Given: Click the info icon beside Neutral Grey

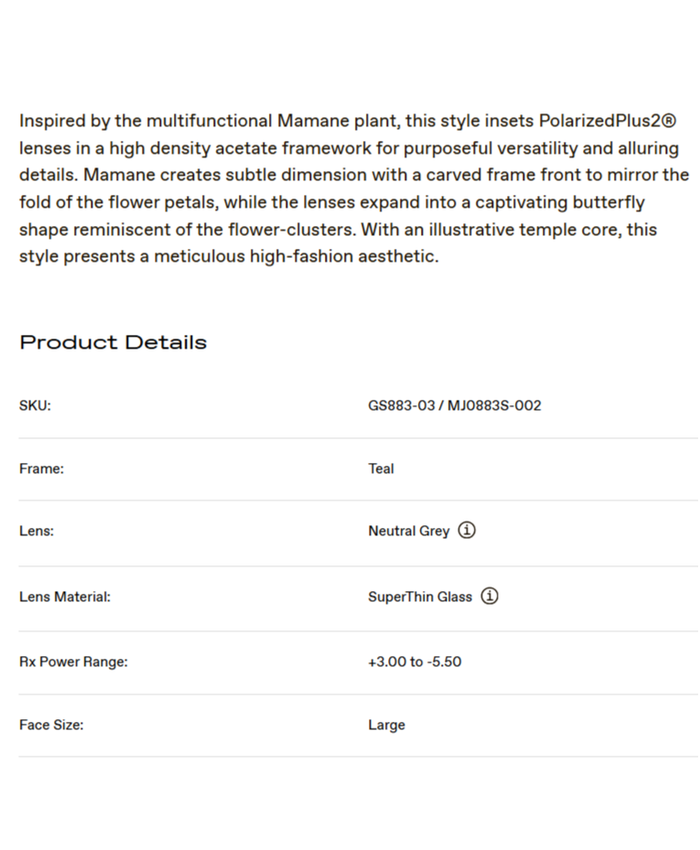Looking at the screenshot, I should [x=467, y=531].
